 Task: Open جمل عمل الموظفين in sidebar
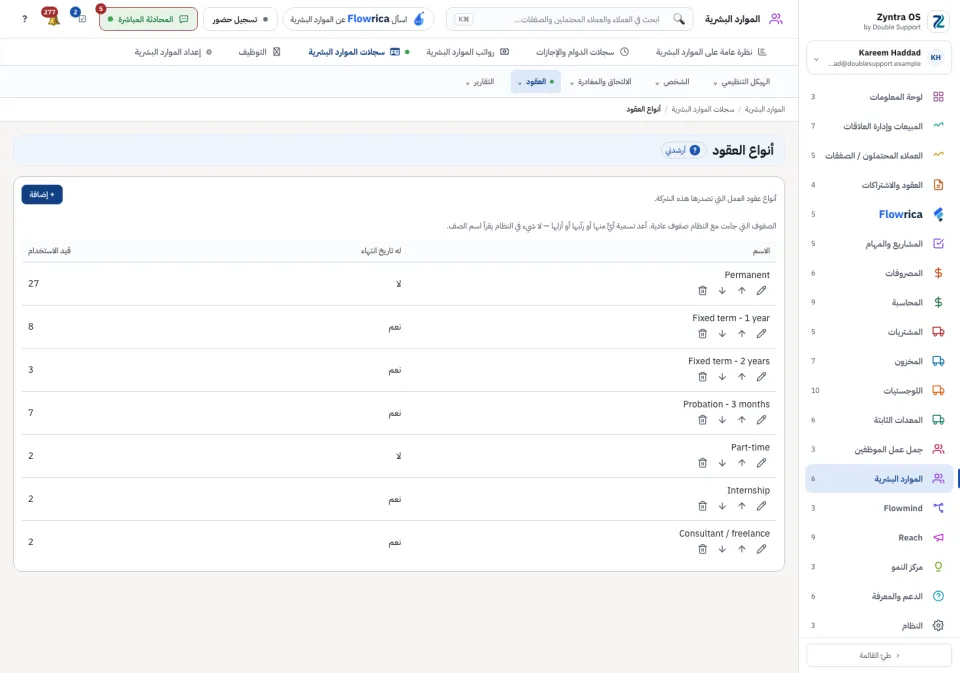pos(878,449)
